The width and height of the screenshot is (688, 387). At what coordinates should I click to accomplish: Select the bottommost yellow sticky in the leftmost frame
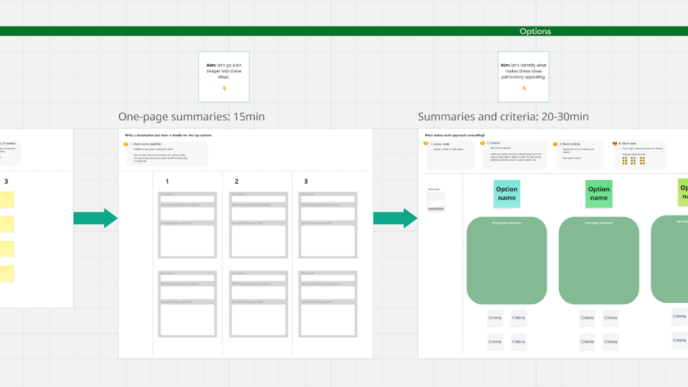point(7,273)
